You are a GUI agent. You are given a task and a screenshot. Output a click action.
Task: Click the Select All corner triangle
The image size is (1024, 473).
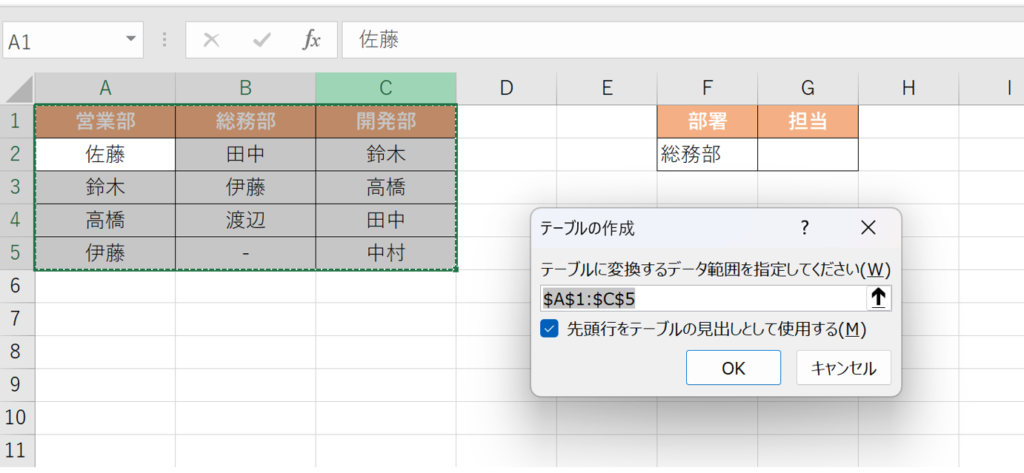(x=20, y=89)
